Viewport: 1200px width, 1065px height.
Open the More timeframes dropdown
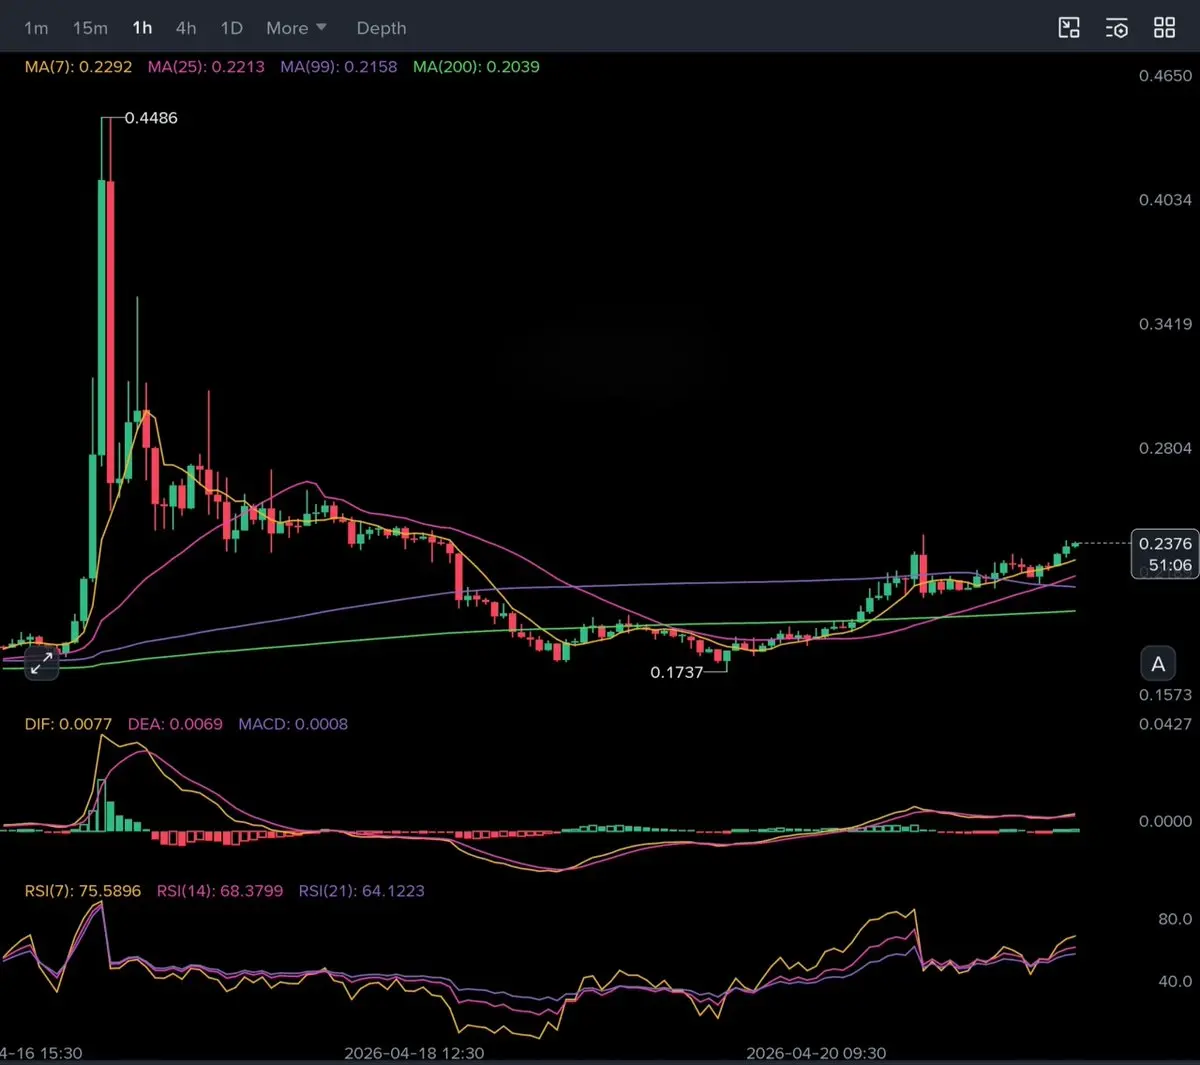point(296,28)
